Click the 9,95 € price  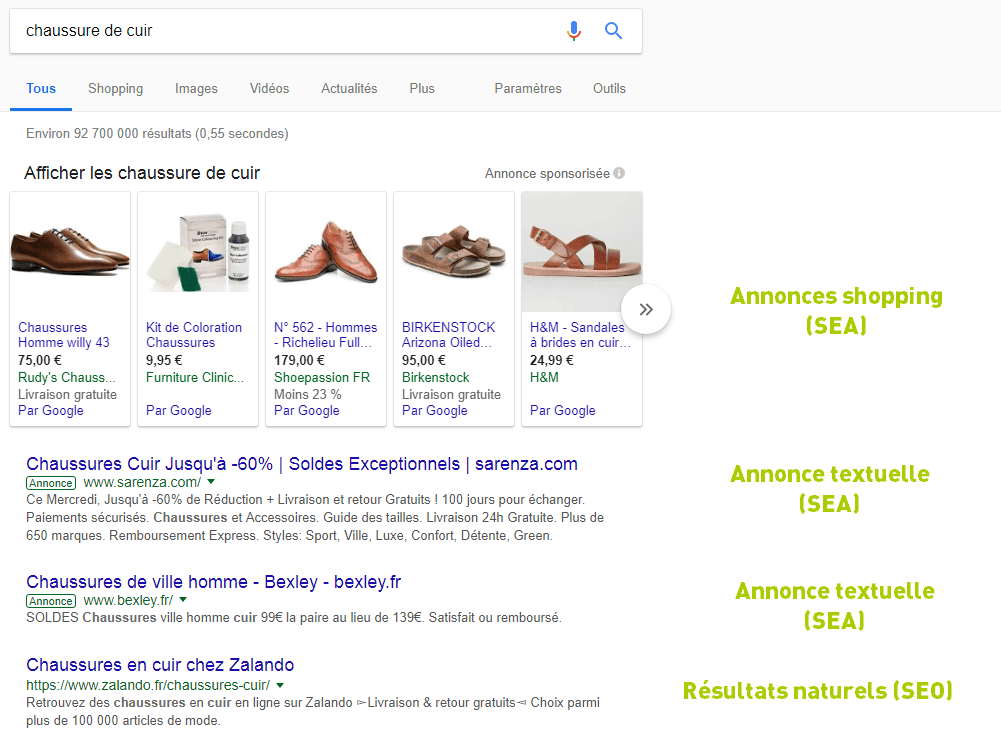point(164,360)
